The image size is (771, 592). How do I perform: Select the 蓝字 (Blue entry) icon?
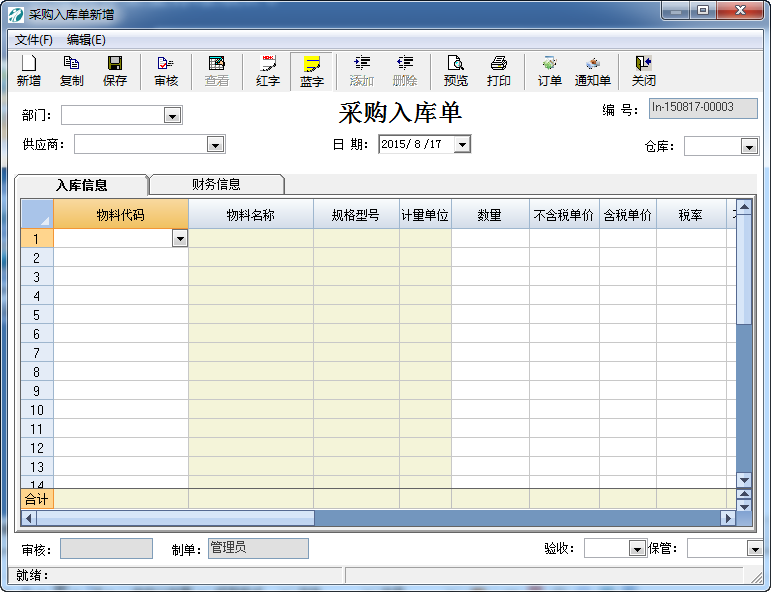pos(312,71)
